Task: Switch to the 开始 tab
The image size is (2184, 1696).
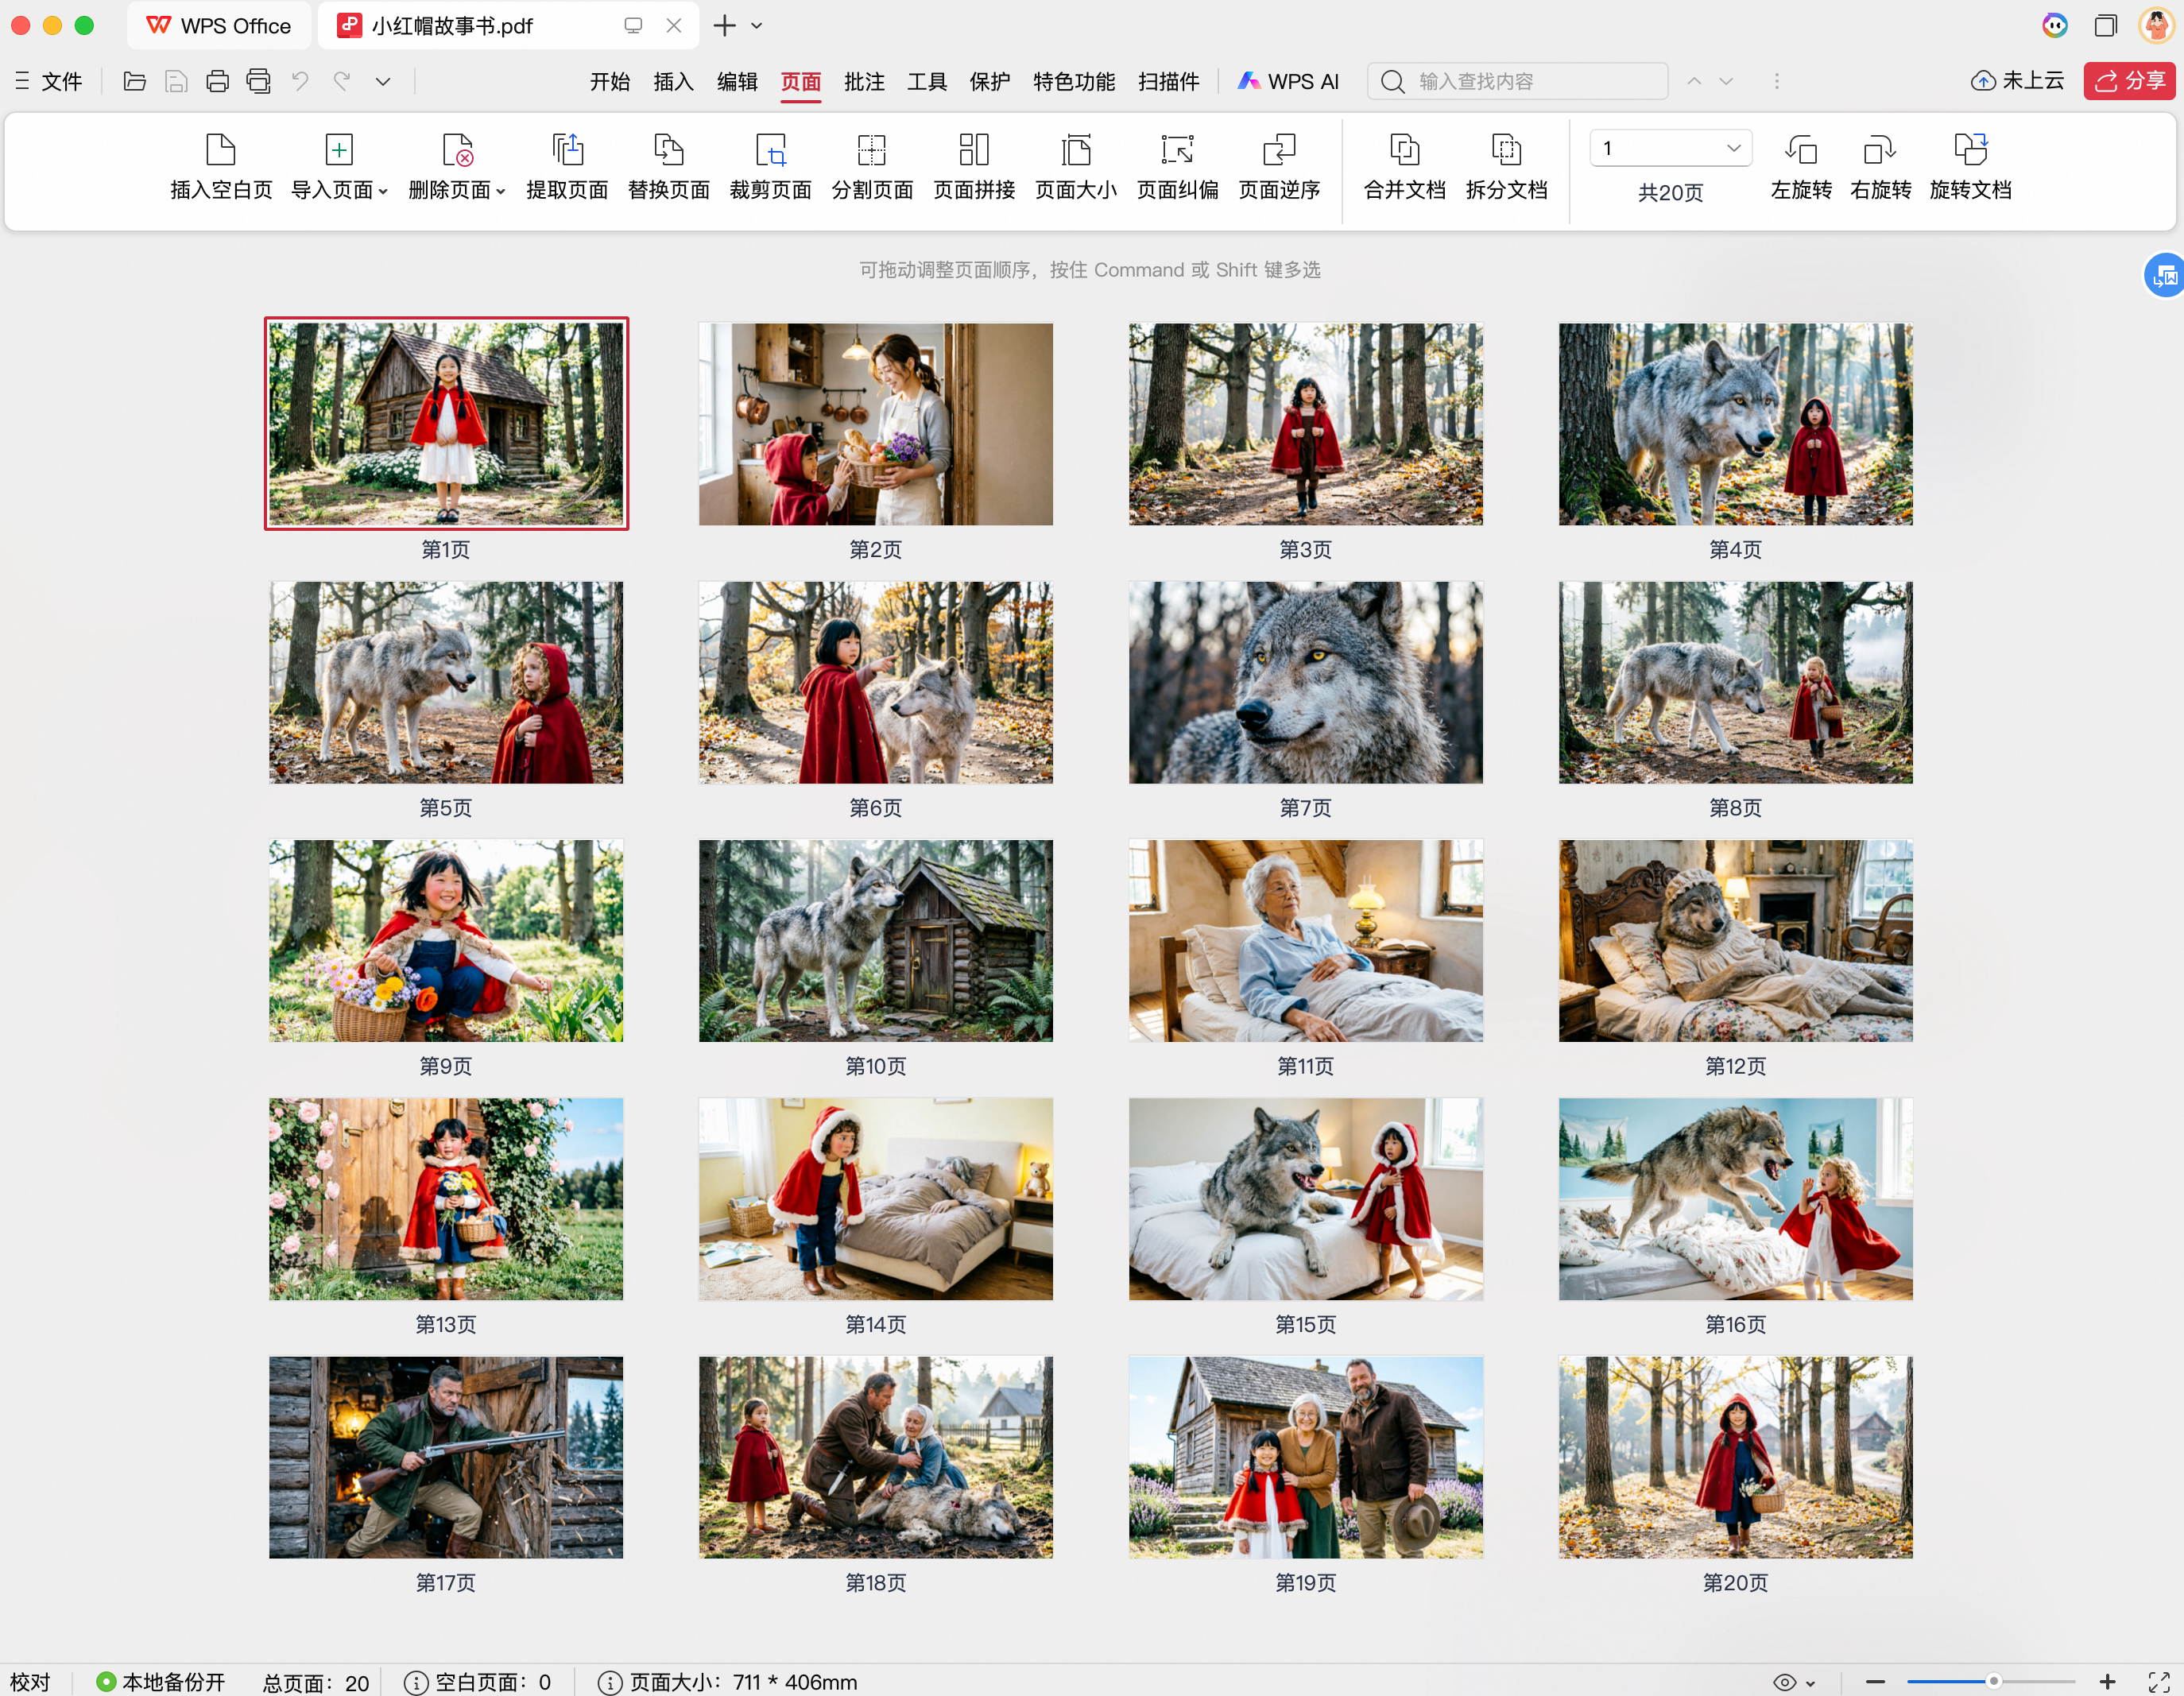Action: tap(610, 81)
